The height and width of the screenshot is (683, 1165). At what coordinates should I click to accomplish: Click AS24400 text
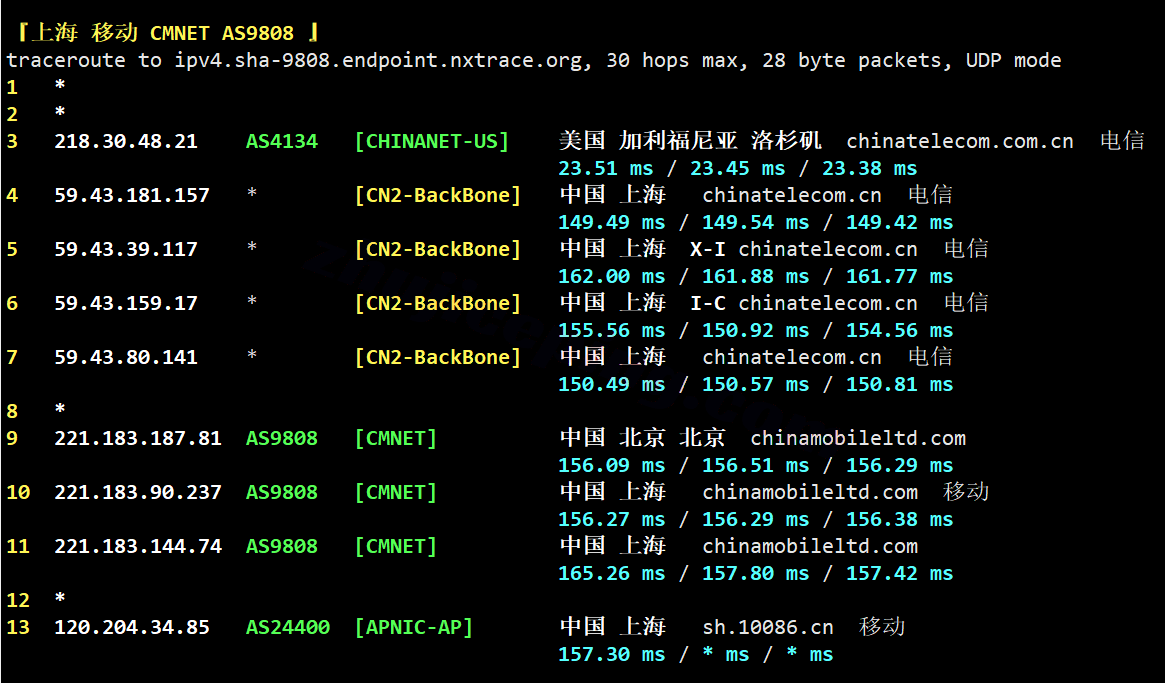point(288,627)
